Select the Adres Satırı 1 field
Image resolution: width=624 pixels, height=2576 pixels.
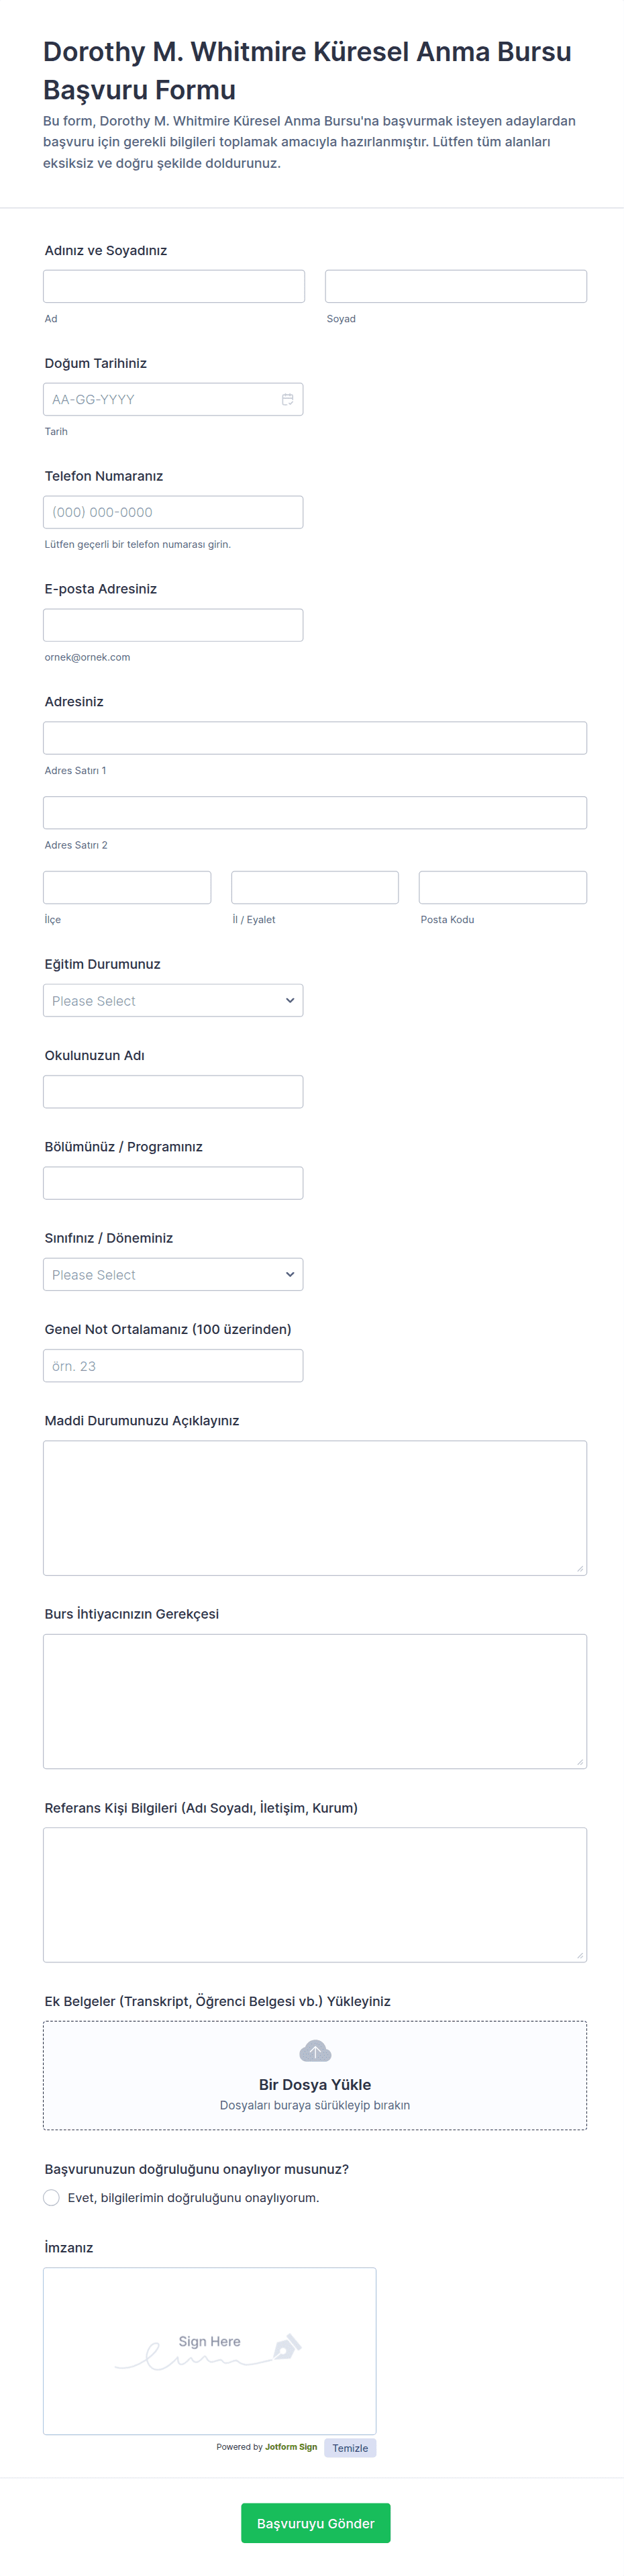(314, 738)
